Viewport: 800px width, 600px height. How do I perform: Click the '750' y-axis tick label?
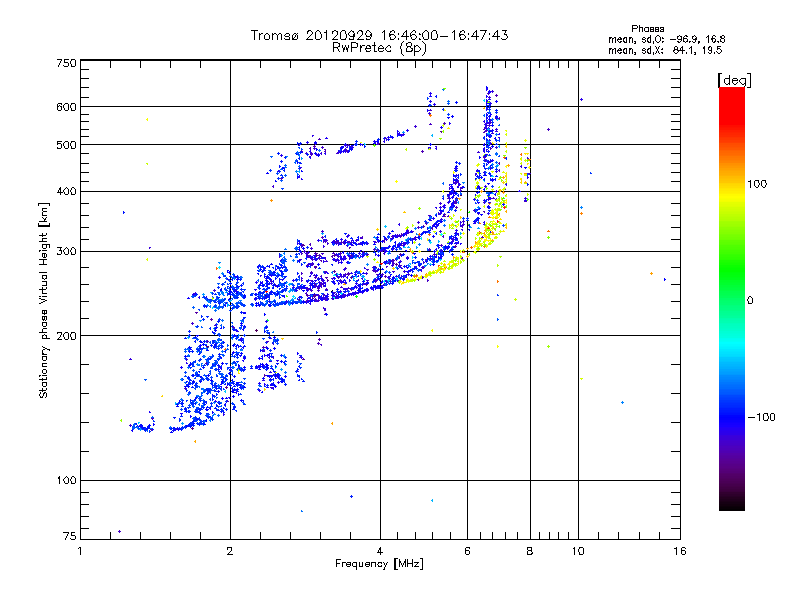coord(67,63)
